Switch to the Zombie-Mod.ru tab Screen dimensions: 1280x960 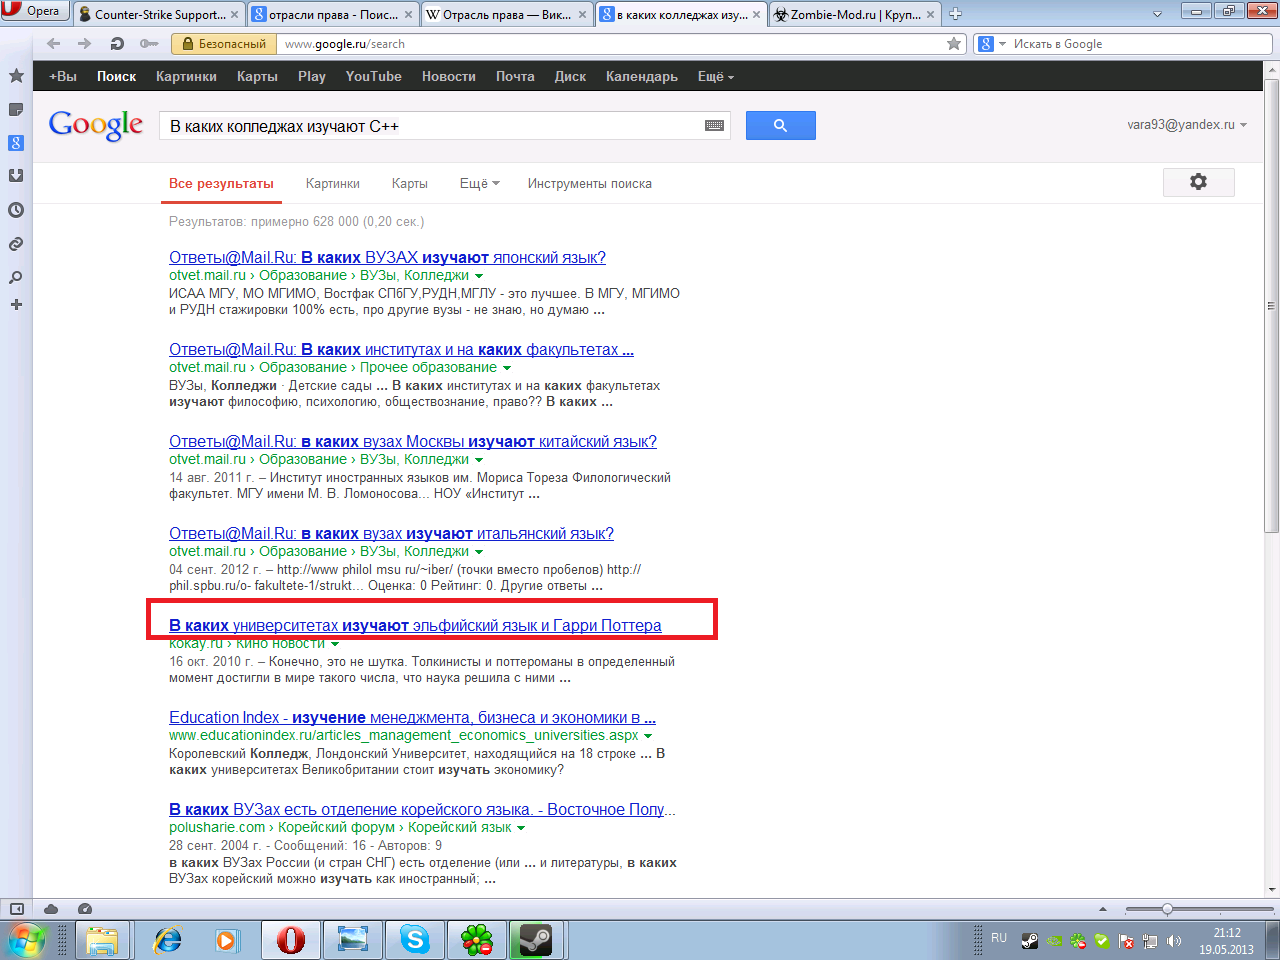[854, 14]
